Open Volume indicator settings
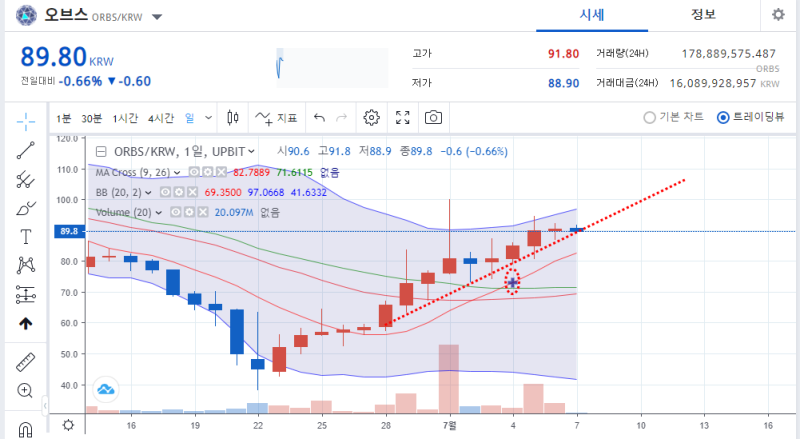This screenshot has width=800, height=439. coord(189,212)
